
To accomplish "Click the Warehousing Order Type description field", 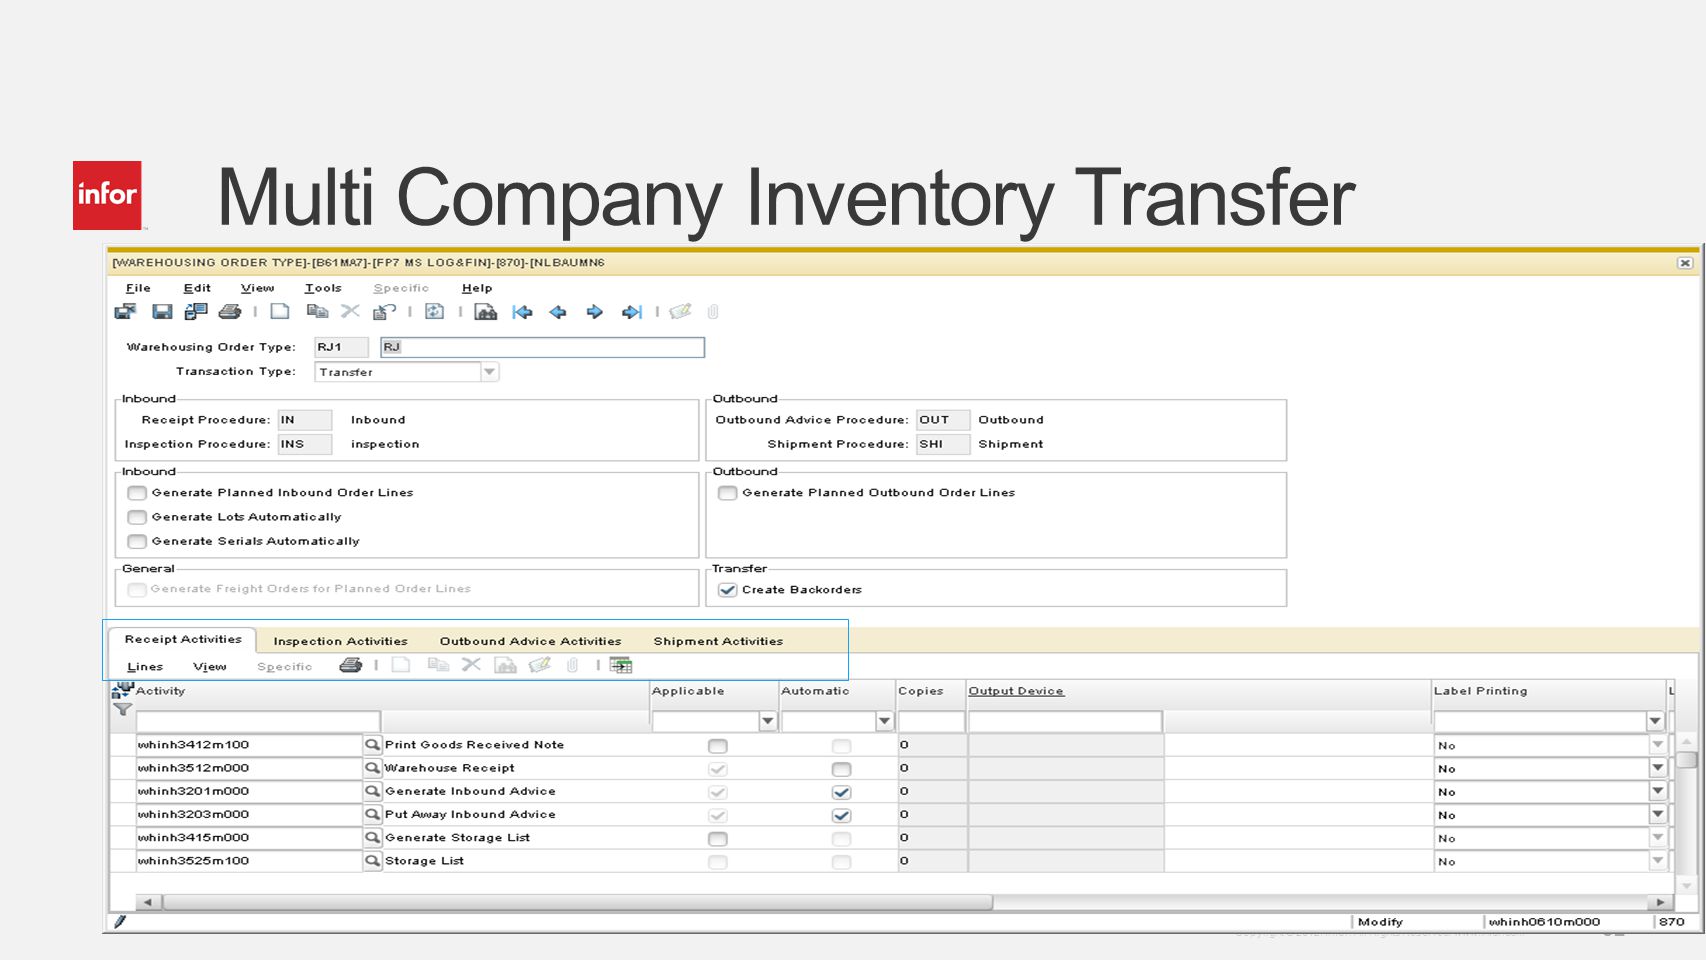I will tap(542, 347).
